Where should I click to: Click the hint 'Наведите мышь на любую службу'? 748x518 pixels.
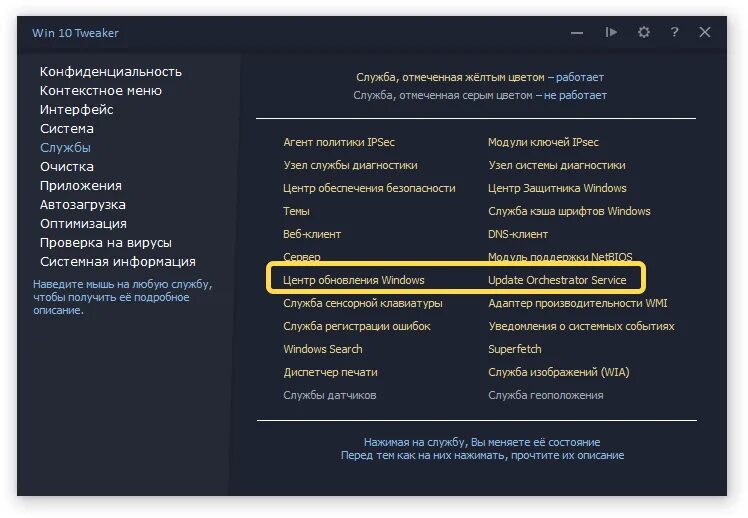tap(123, 297)
